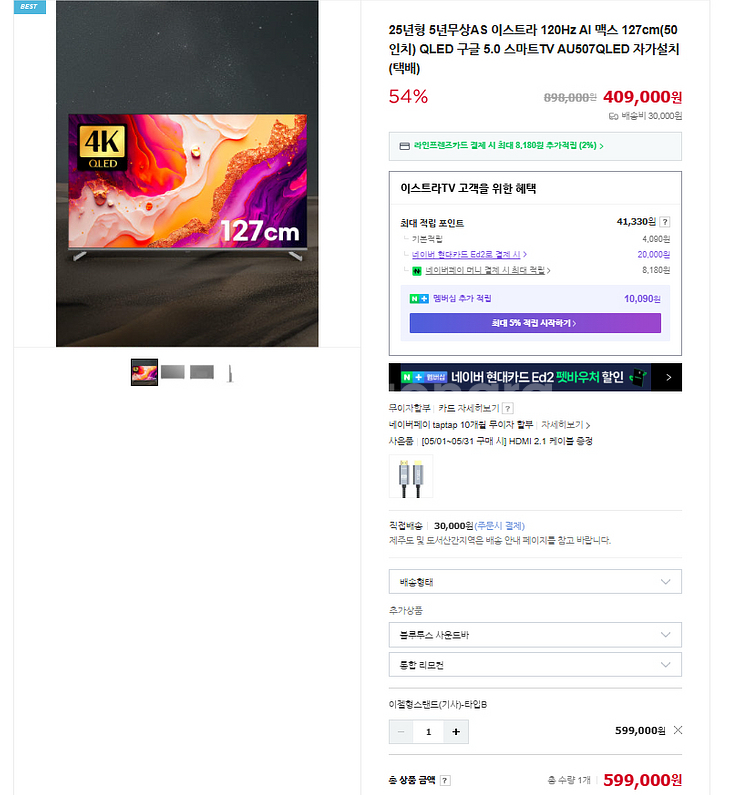Viewport: 750px width, 795px height.
Task: Open the 네이버 현대카드 Ed2로 결제 시 link
Action: pos(469,255)
